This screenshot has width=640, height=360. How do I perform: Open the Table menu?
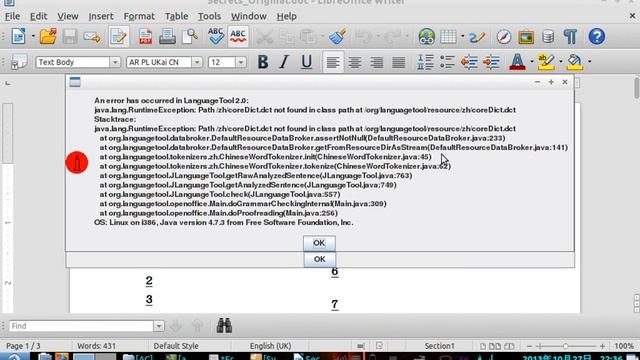pos(176,16)
